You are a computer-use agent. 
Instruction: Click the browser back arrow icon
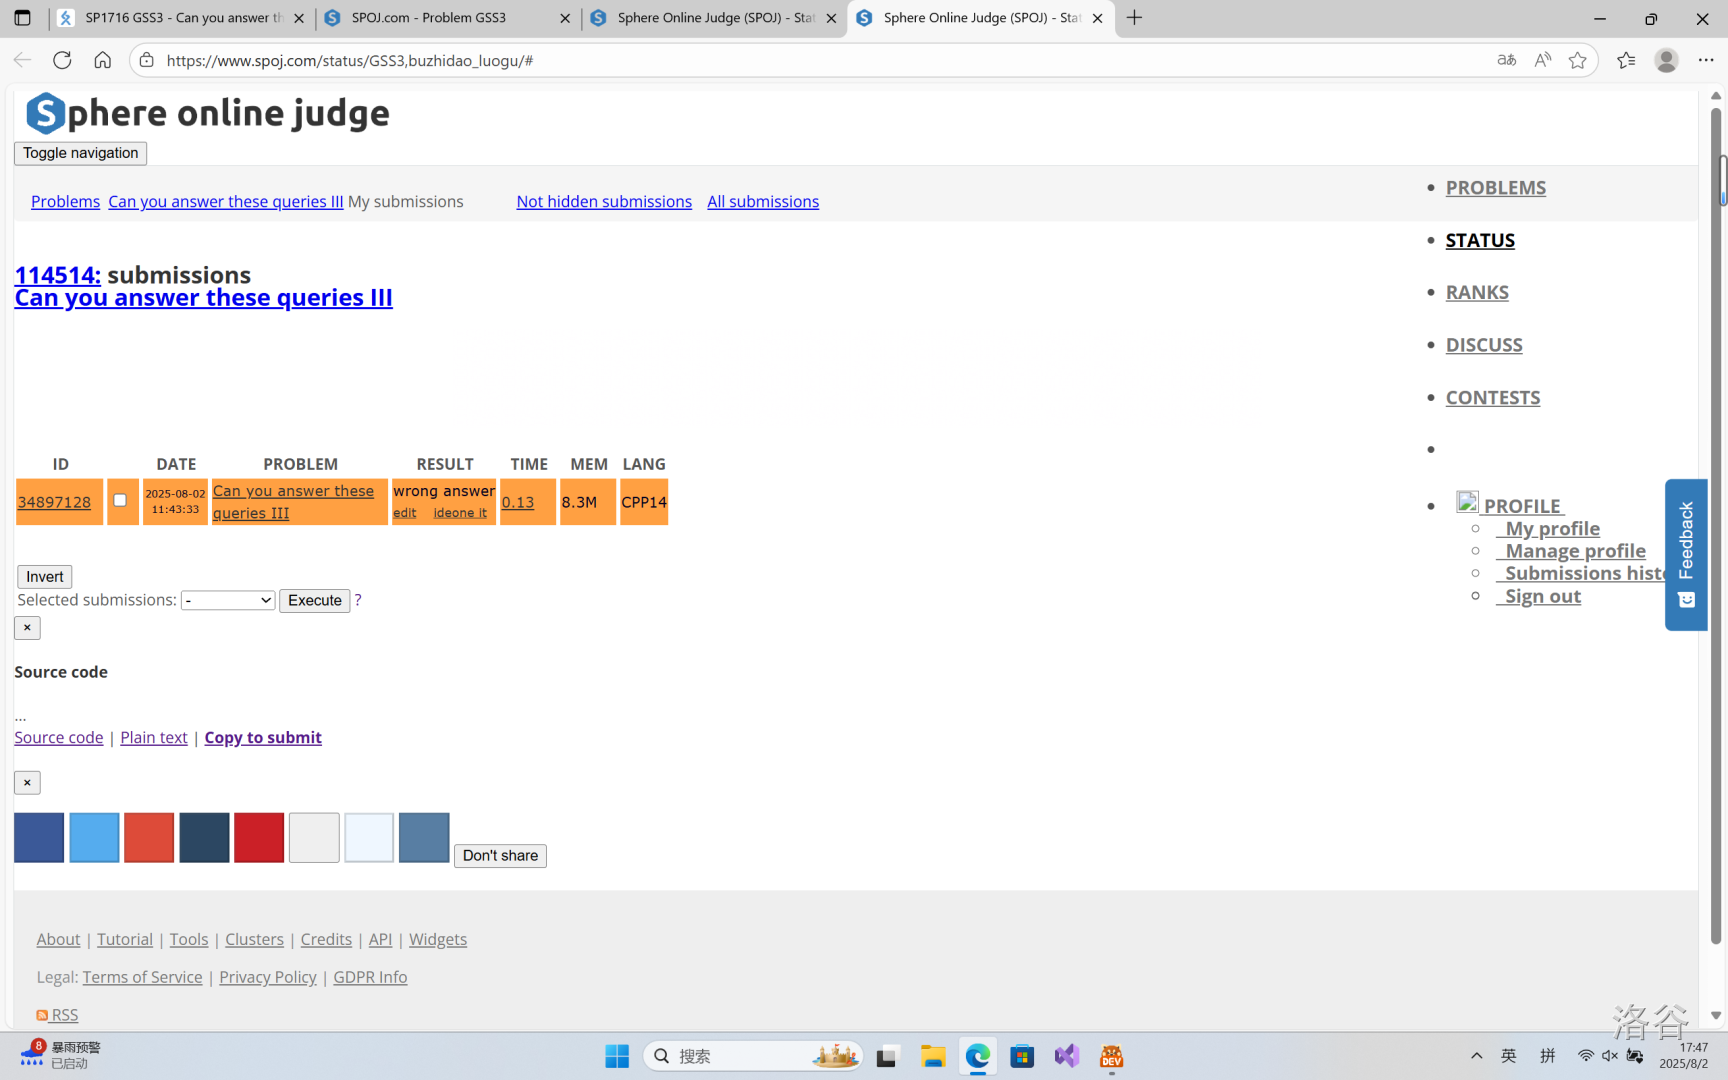(x=22, y=60)
